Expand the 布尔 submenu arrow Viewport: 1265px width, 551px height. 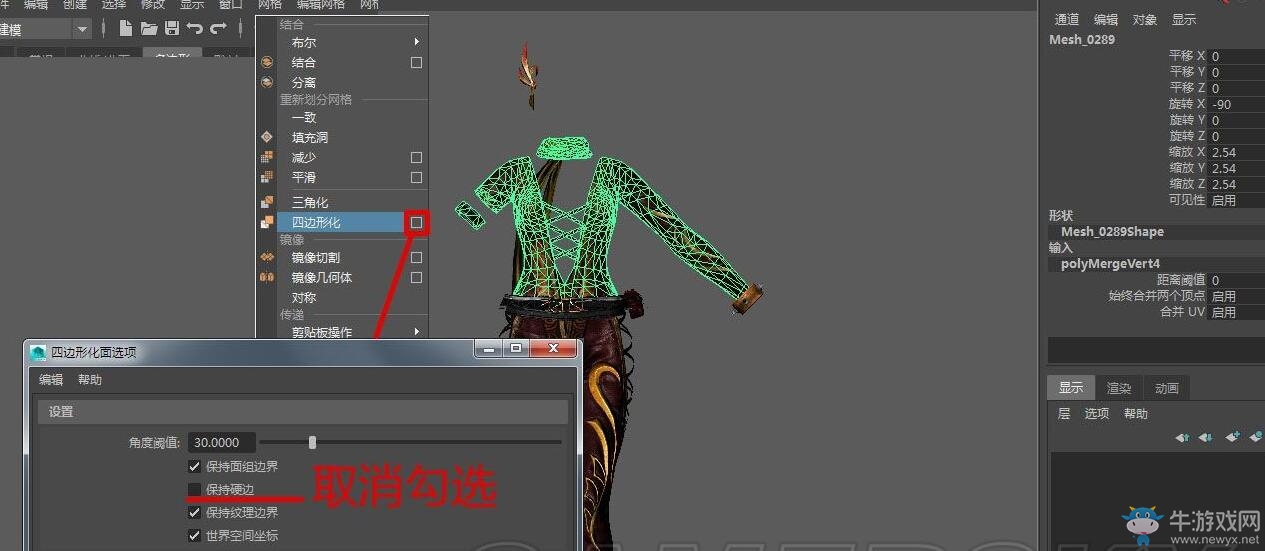point(416,42)
